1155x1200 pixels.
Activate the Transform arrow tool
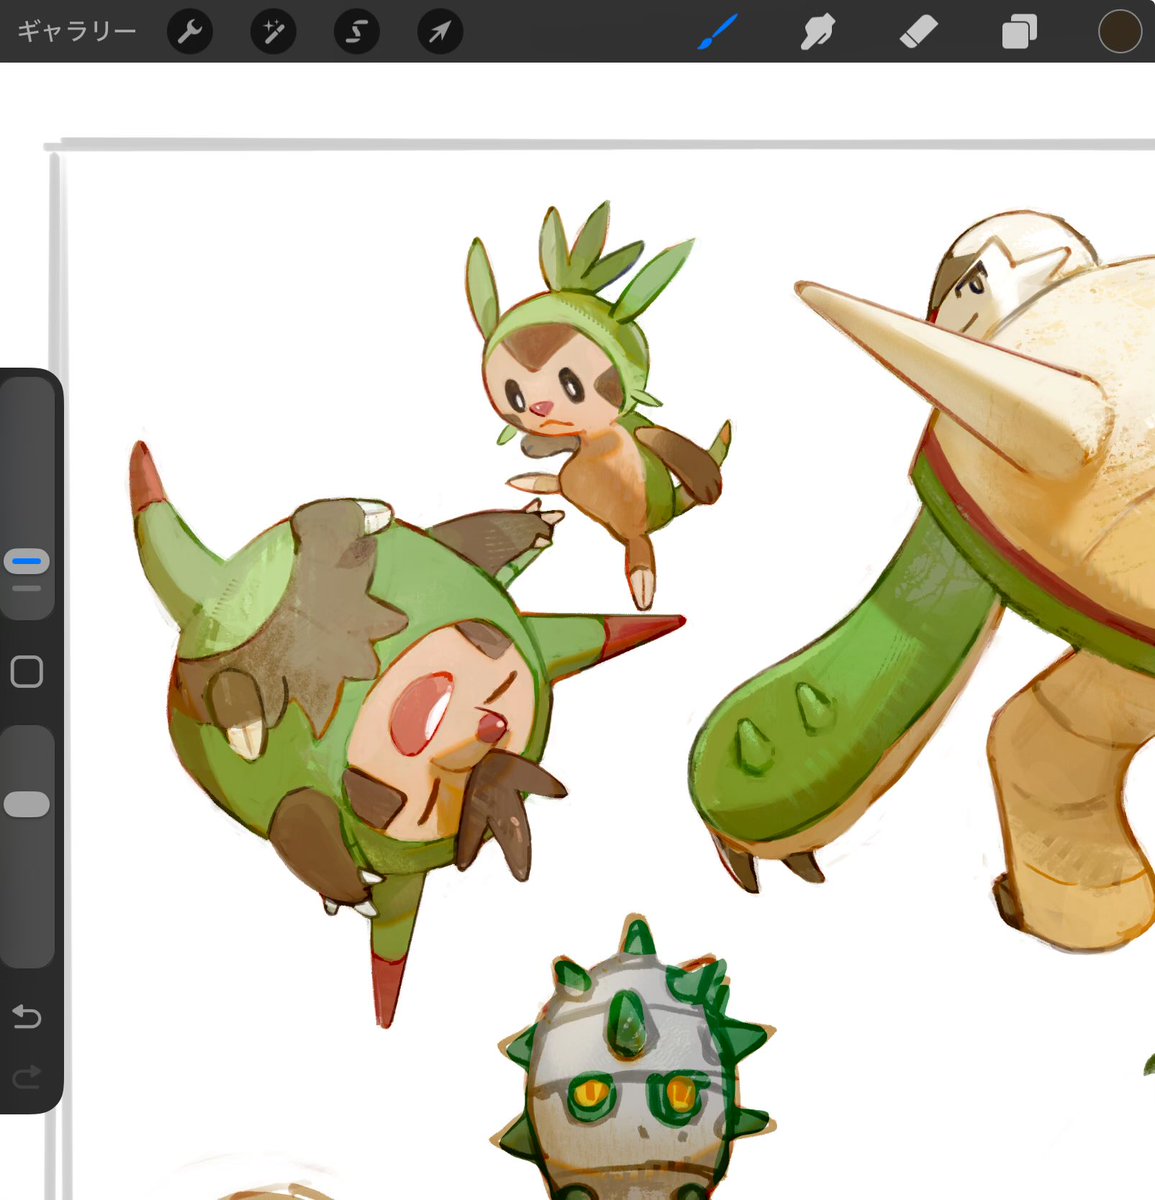[x=439, y=32]
